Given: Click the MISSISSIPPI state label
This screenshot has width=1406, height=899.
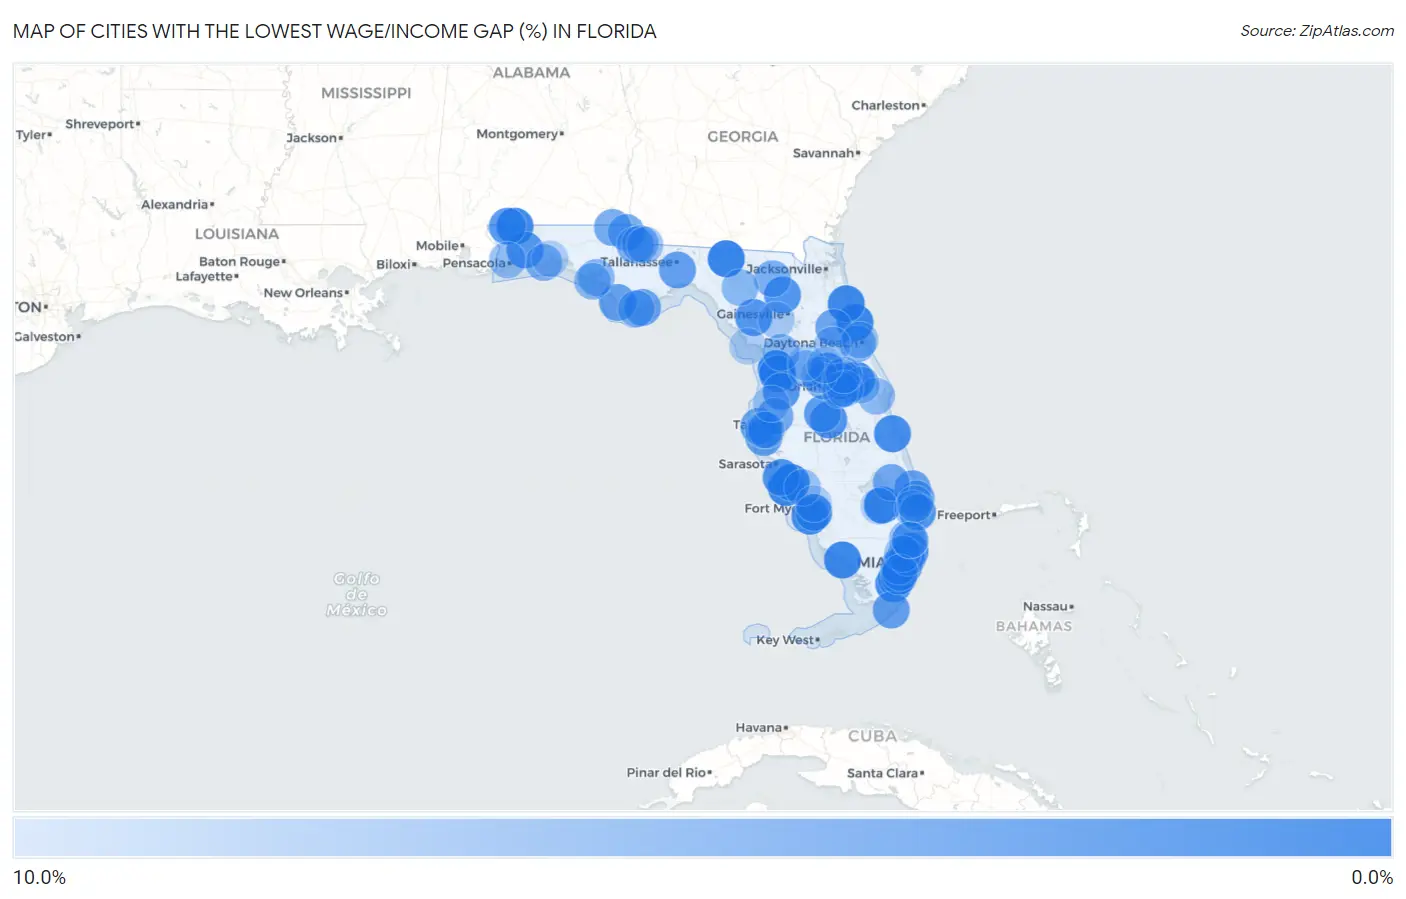Looking at the screenshot, I should 366,93.
